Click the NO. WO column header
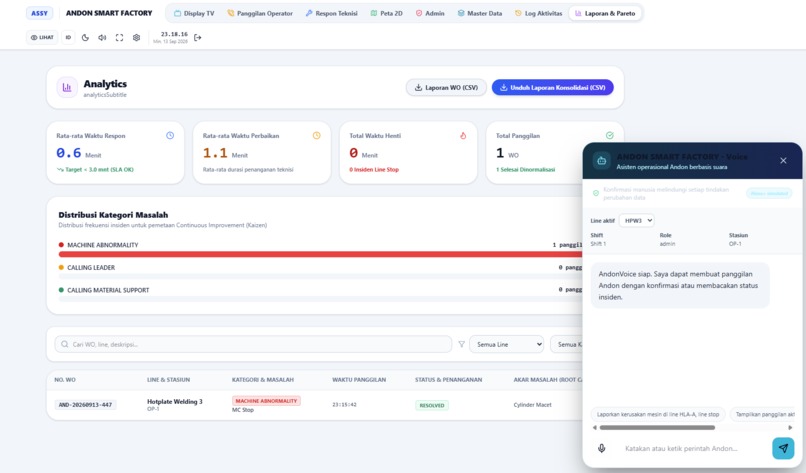 (65, 379)
